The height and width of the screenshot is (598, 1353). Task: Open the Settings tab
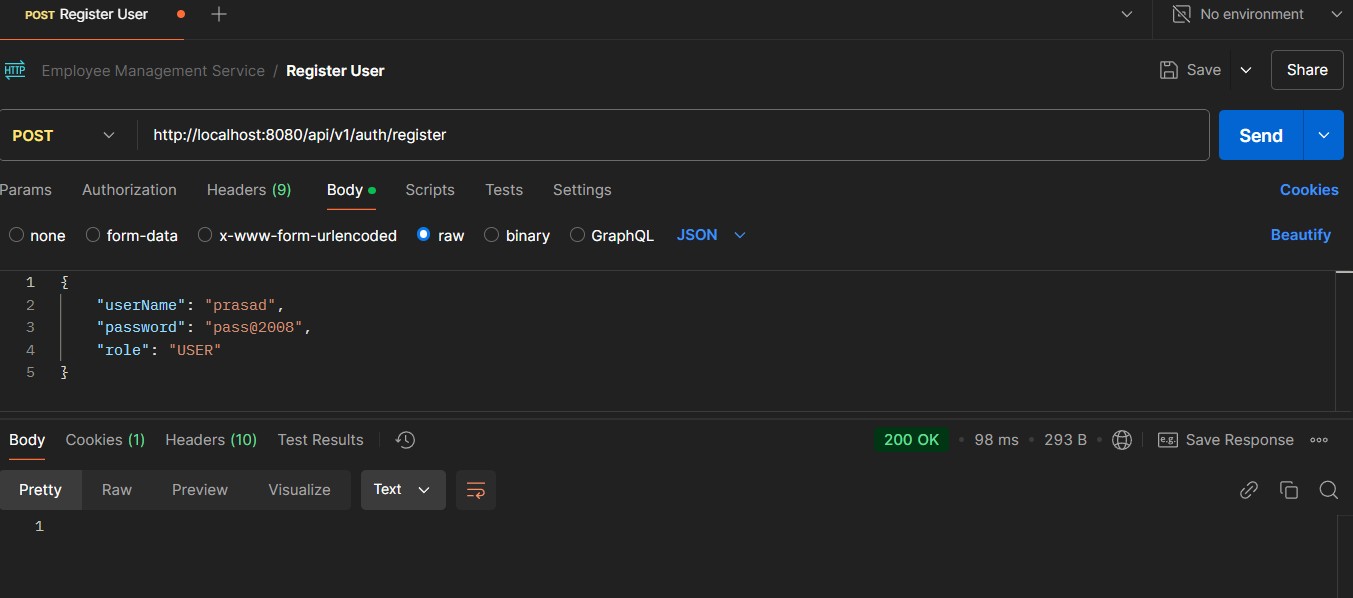(x=582, y=190)
